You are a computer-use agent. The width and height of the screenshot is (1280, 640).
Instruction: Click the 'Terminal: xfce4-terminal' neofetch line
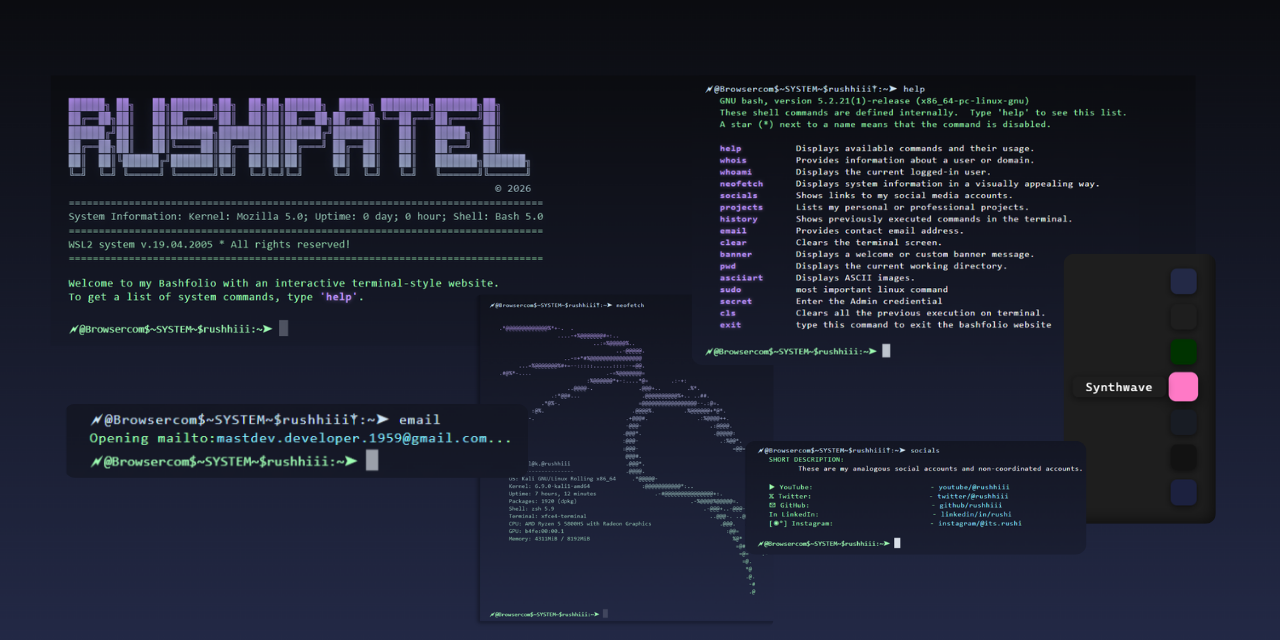click(548, 516)
